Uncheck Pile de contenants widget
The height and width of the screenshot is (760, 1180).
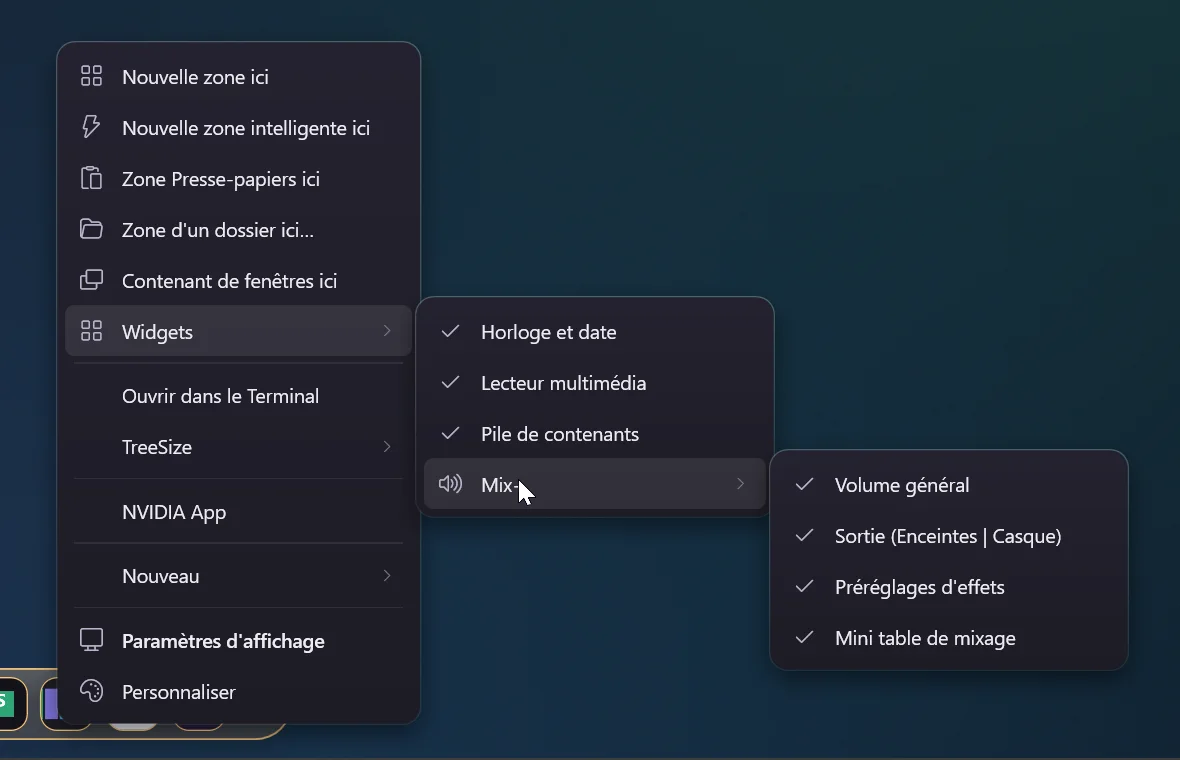(595, 434)
